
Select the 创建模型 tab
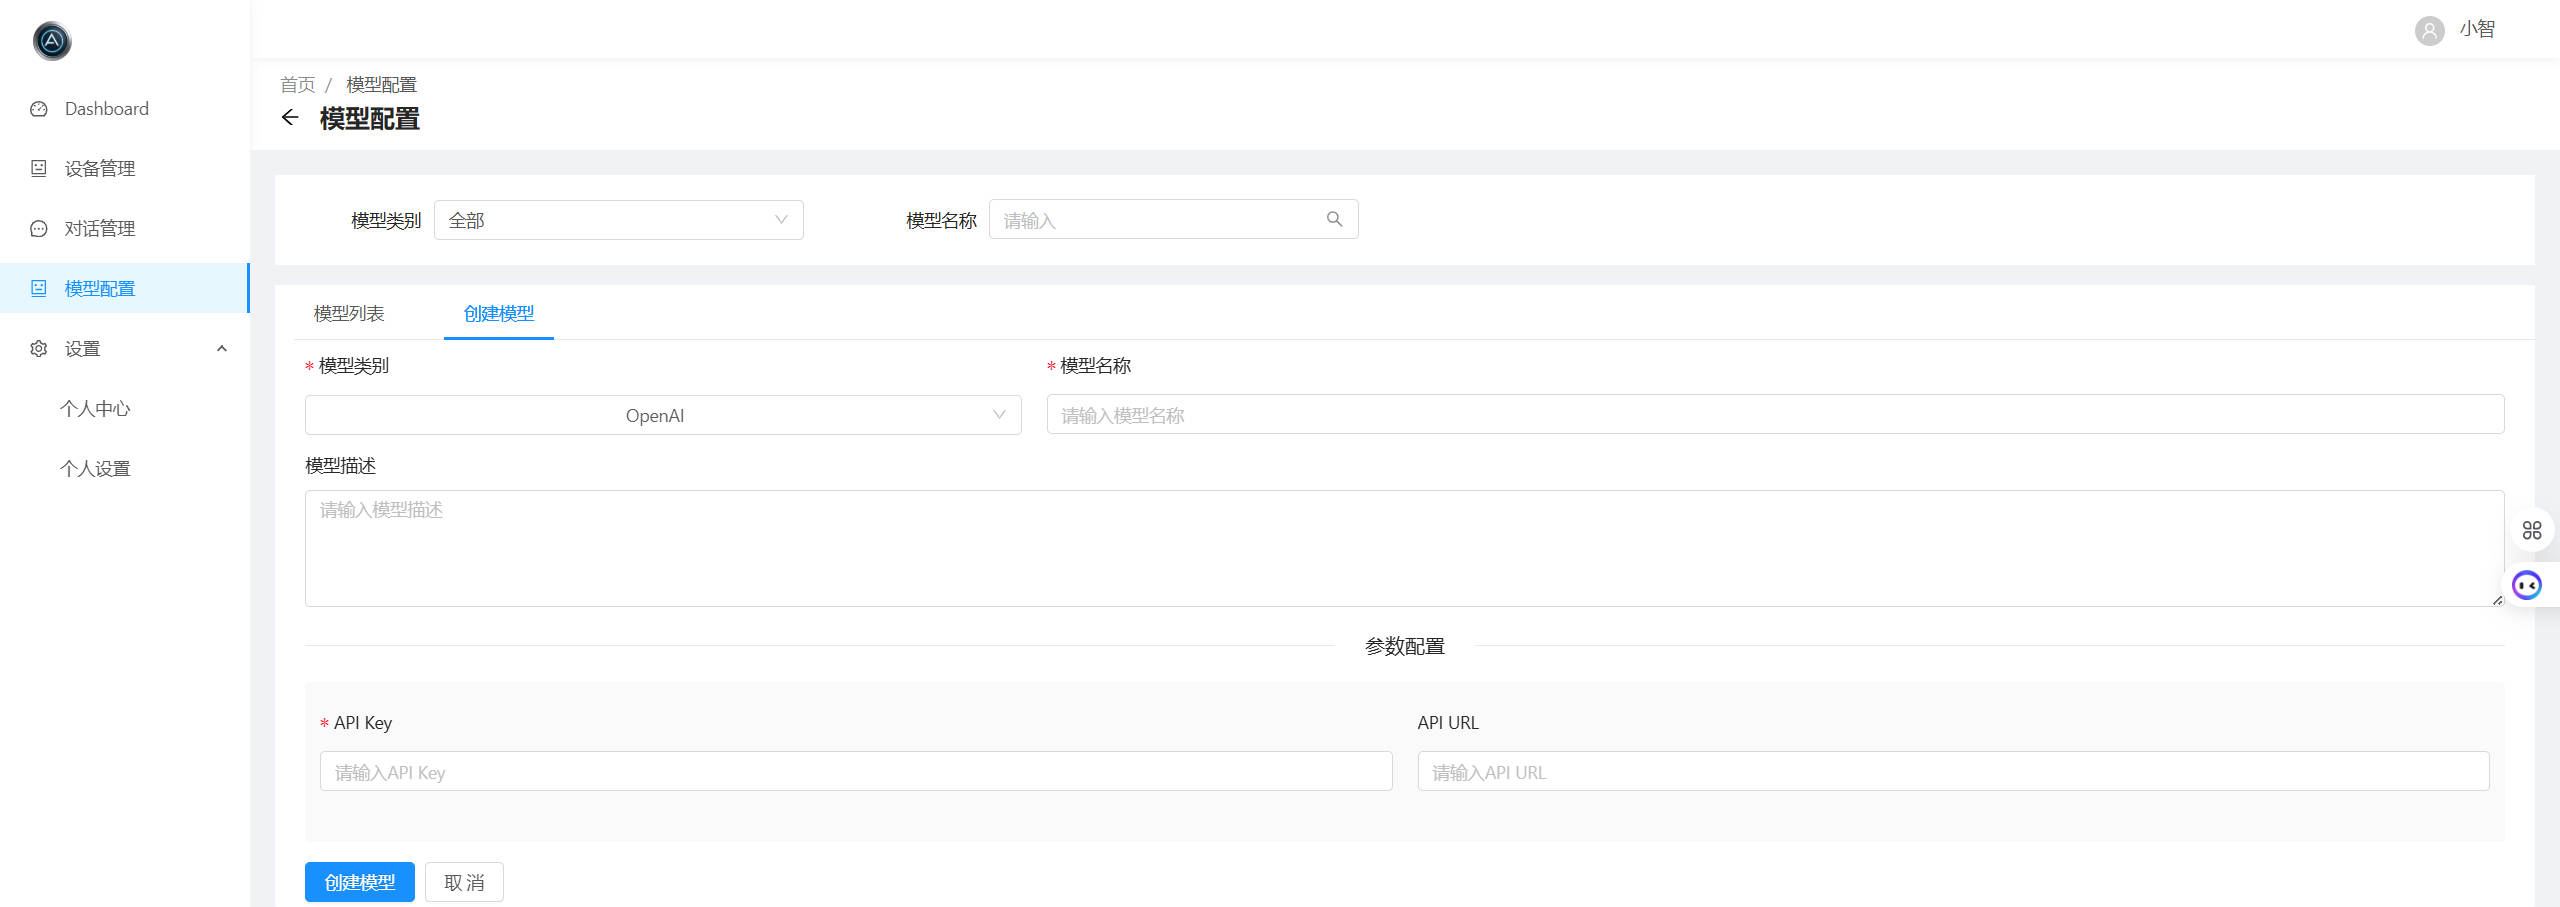[x=498, y=314]
